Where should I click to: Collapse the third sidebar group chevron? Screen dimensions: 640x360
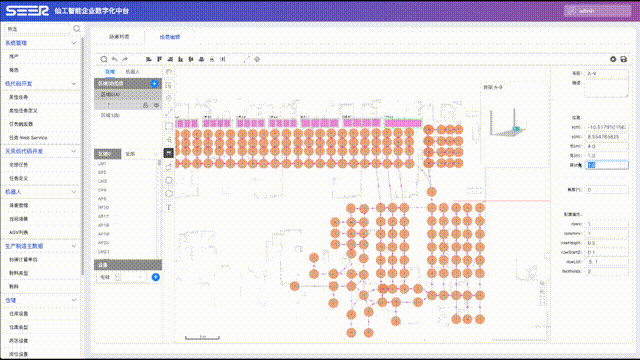click(x=73, y=151)
